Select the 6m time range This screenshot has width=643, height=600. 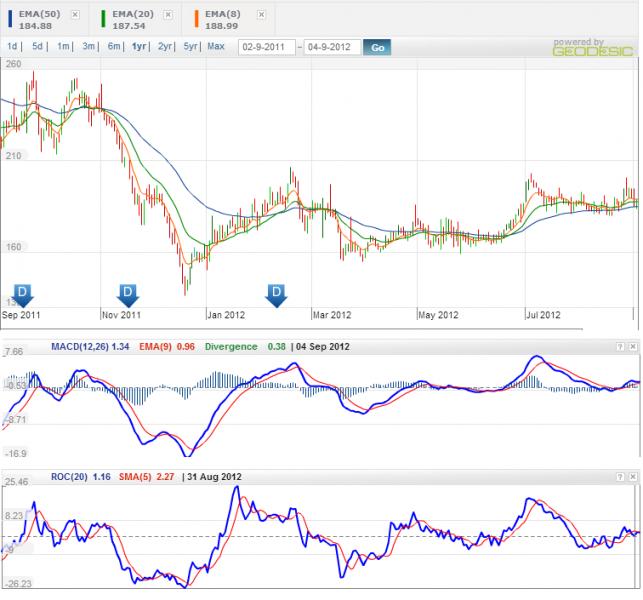pos(114,46)
